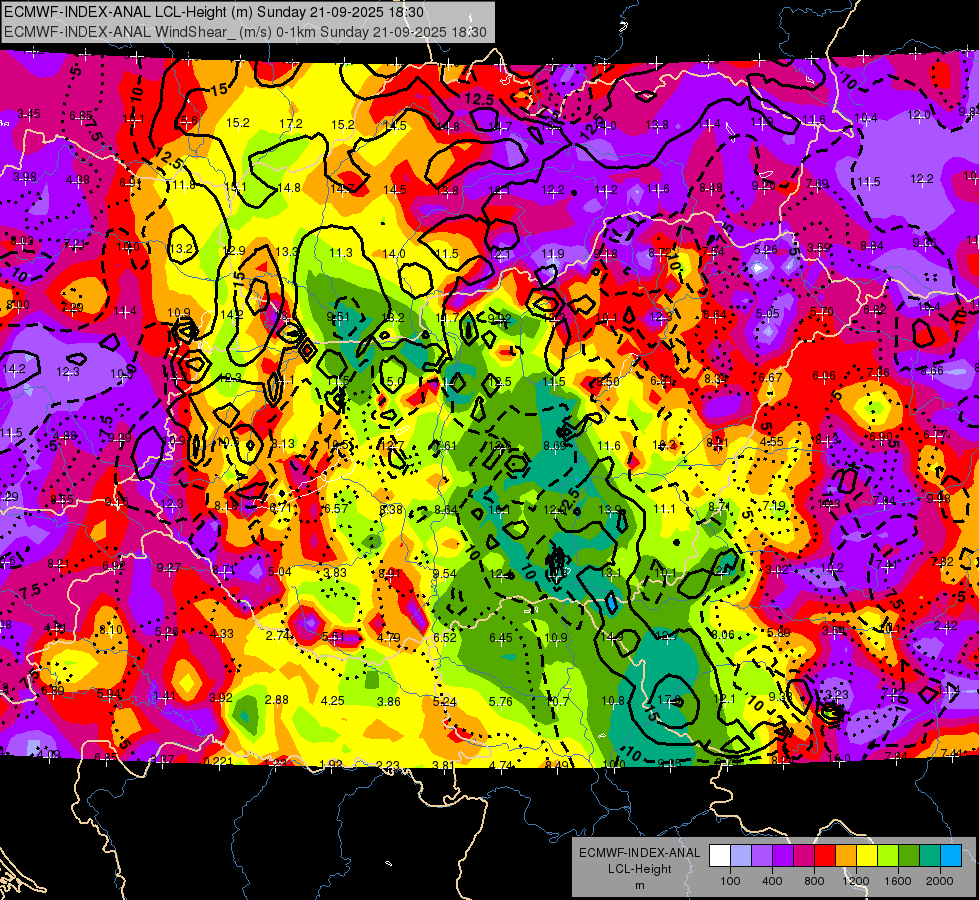Click the legend tick label 100
This screenshot has height=900, width=979.
pyautogui.click(x=730, y=881)
